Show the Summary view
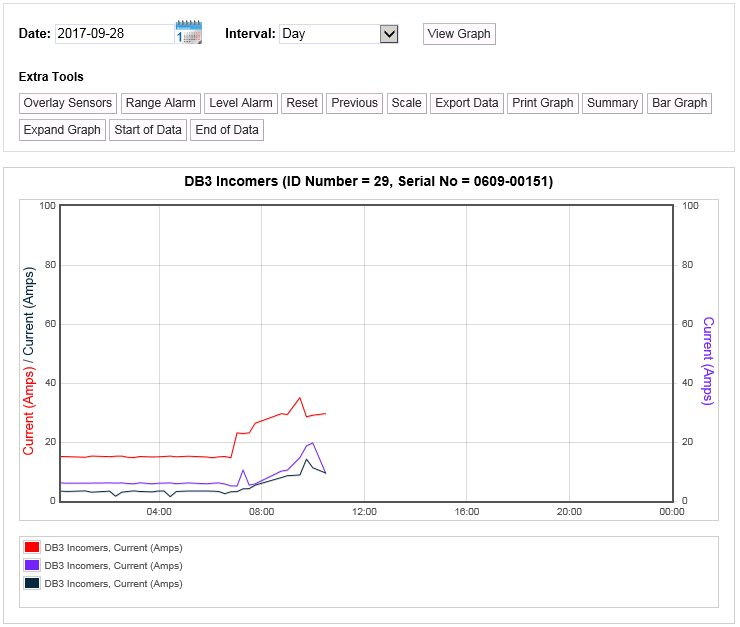The width and height of the screenshot is (740, 627). coord(612,103)
